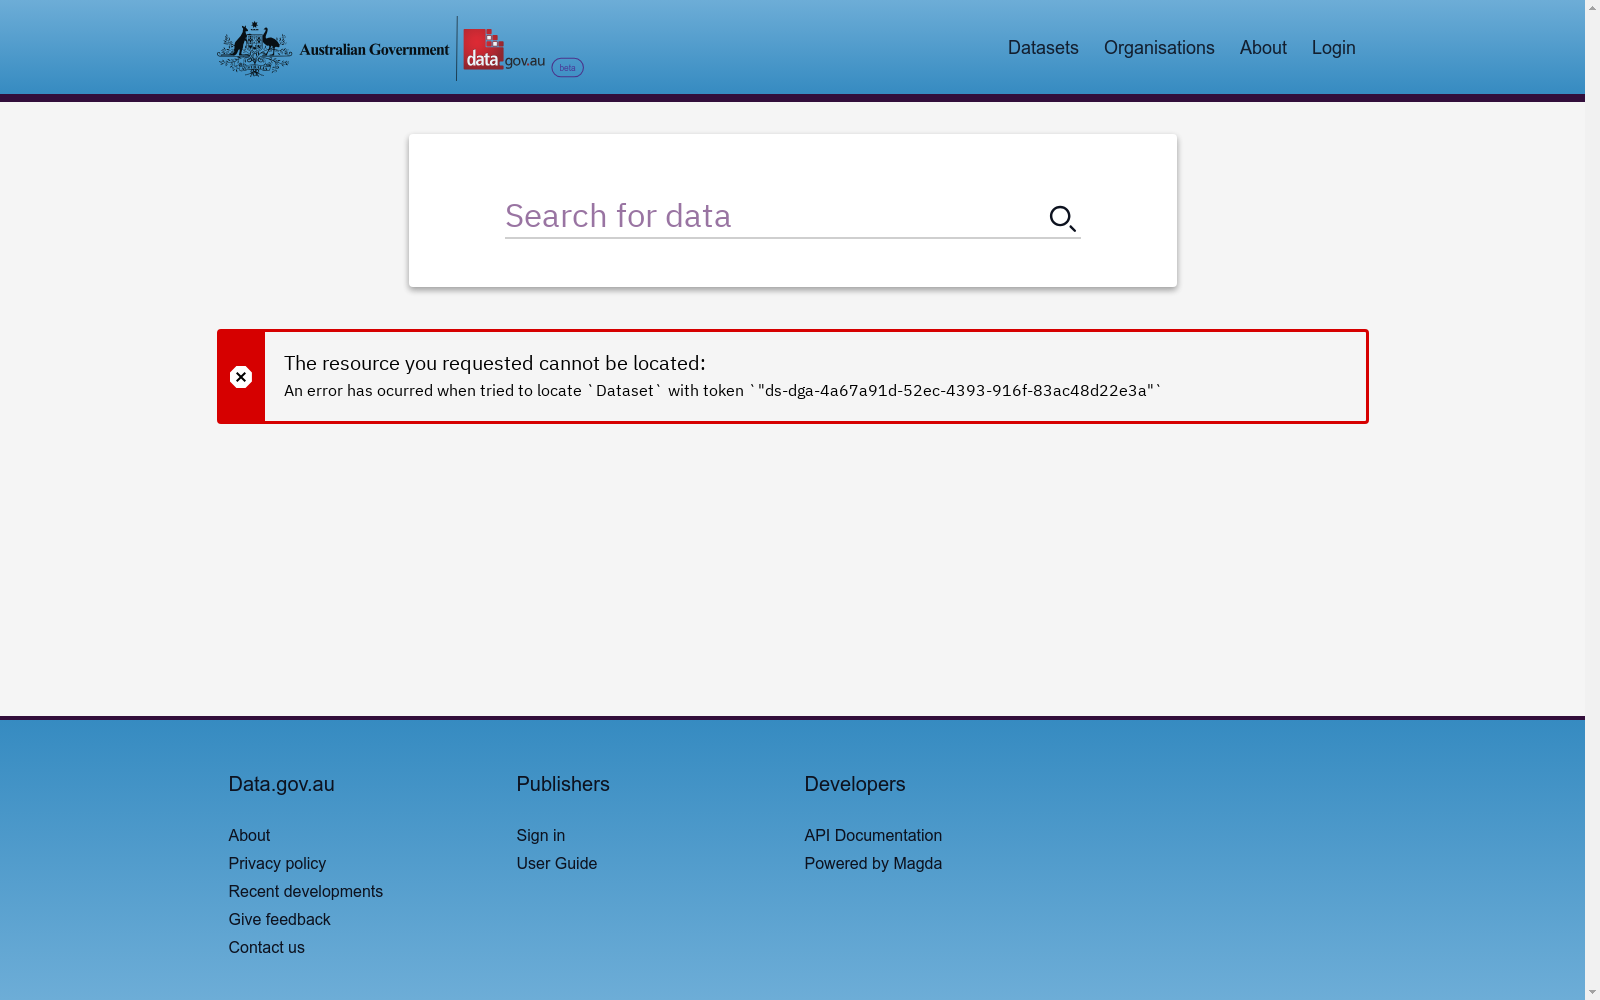Open the publishers User Guide
The width and height of the screenshot is (1600, 1000).
tap(556, 863)
